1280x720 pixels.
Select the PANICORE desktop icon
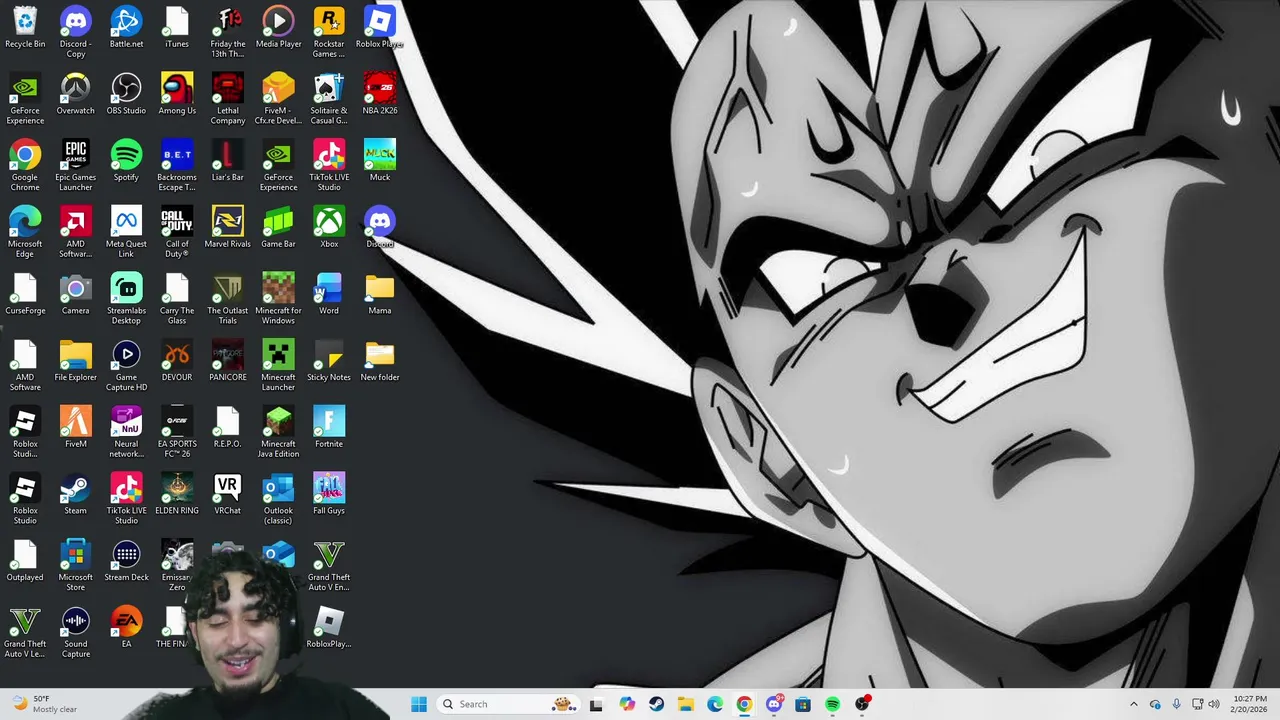pos(228,362)
